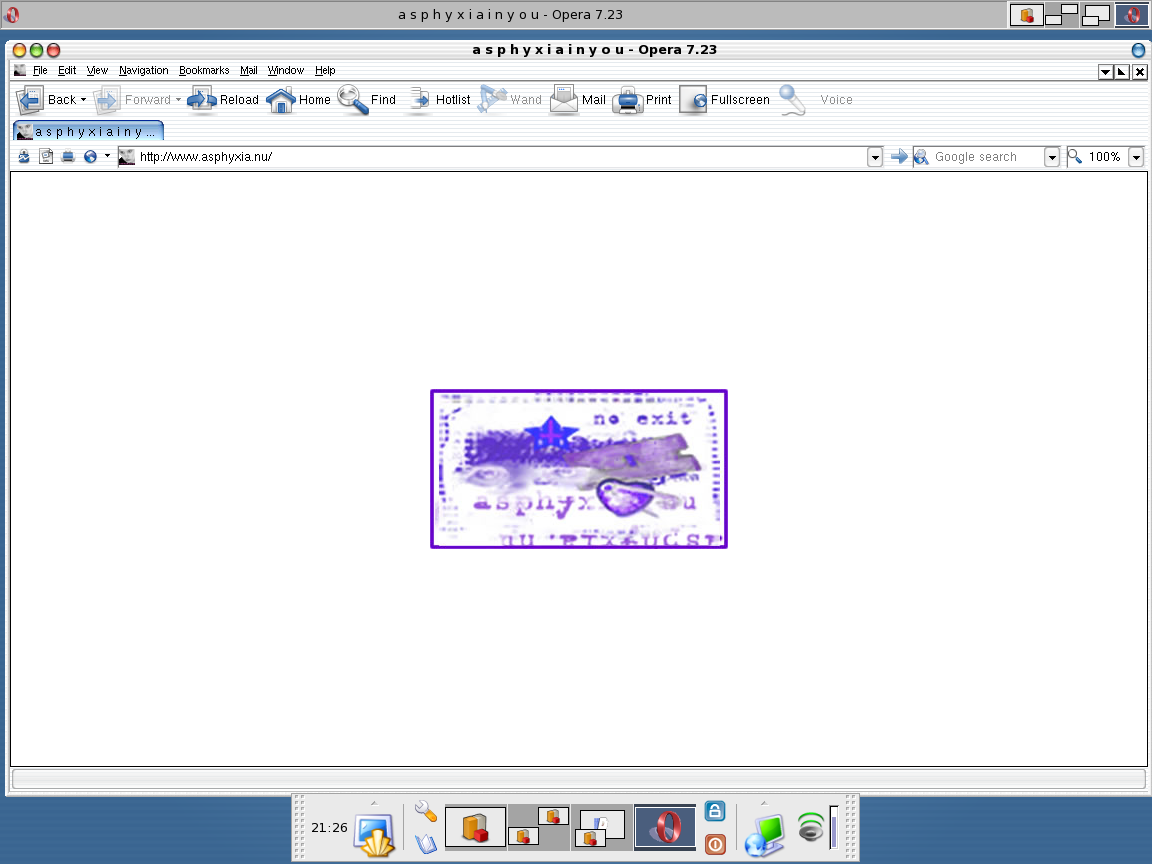Open the Bookmarks menu
This screenshot has height=864, width=1152.
(x=204, y=71)
